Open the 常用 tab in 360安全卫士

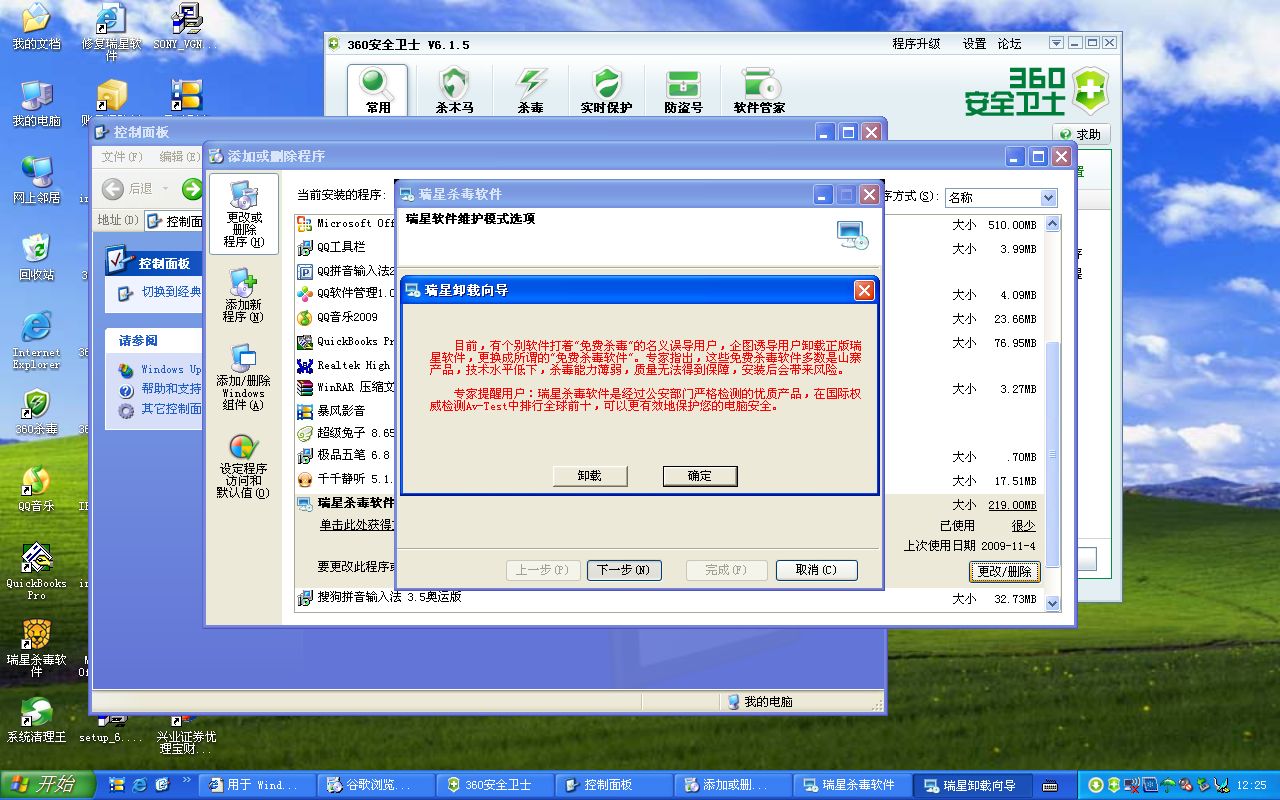[x=378, y=91]
